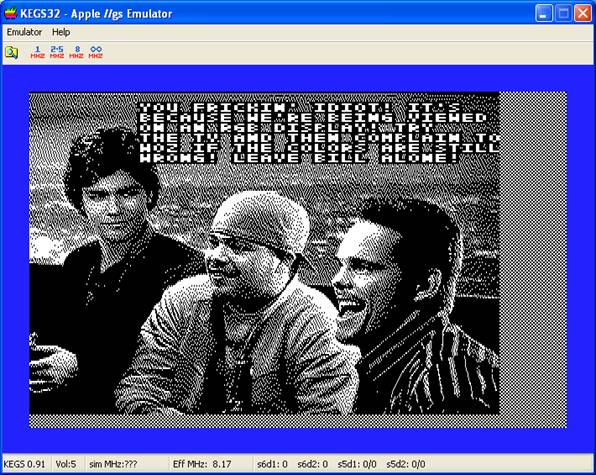Click the KEGS 0.91 status bar field
Viewport: 596px width, 475px height.
24,464
